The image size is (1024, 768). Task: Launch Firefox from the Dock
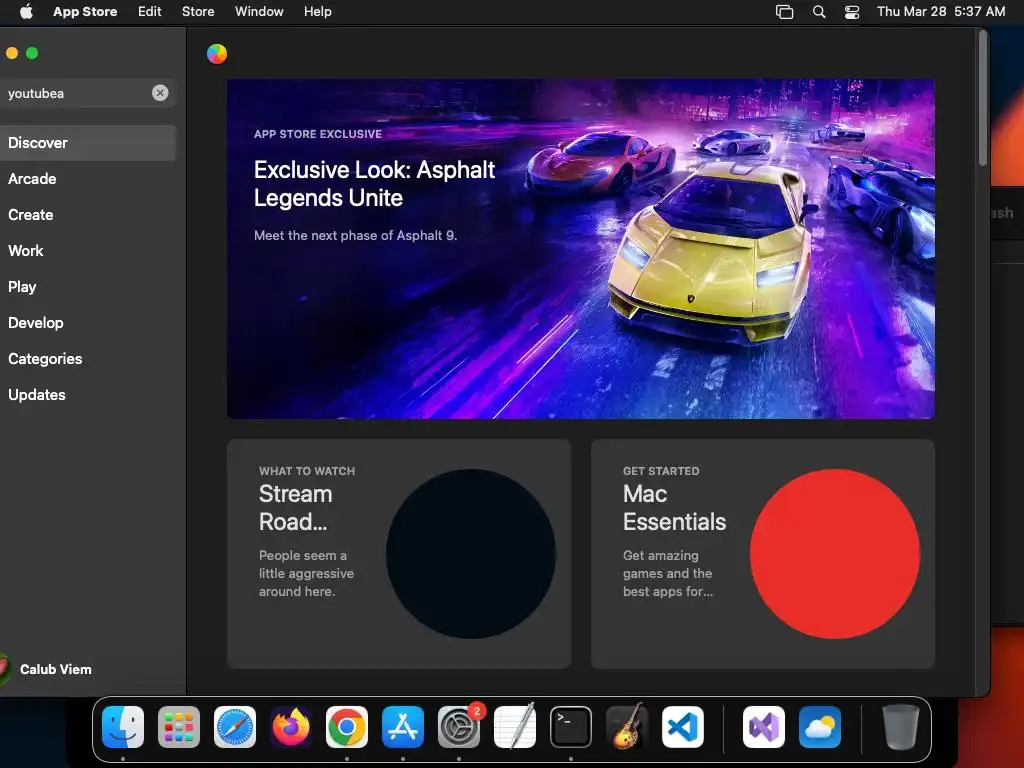pos(291,727)
